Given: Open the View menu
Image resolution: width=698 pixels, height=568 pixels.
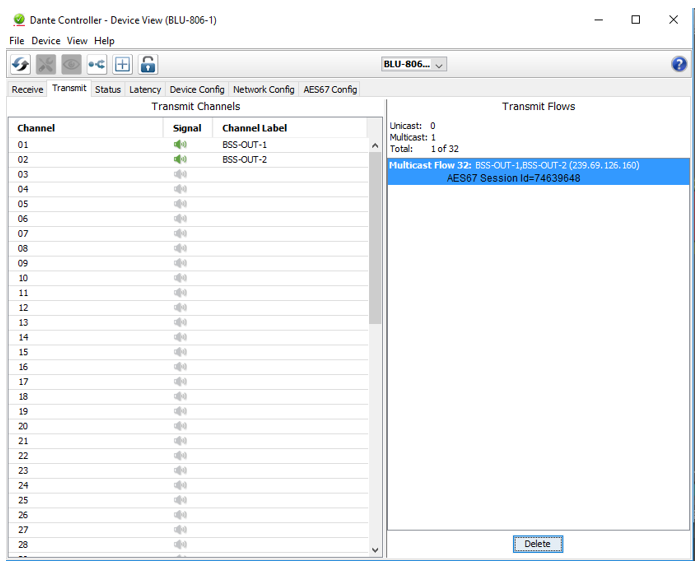Looking at the screenshot, I should [77, 41].
